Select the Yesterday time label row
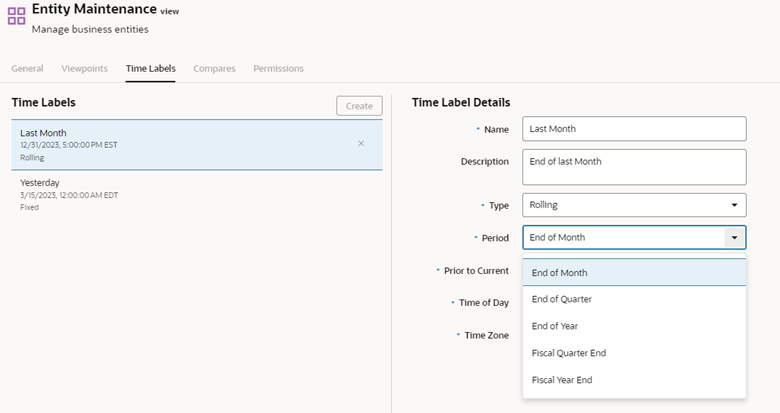The width and height of the screenshot is (780, 413). point(197,195)
